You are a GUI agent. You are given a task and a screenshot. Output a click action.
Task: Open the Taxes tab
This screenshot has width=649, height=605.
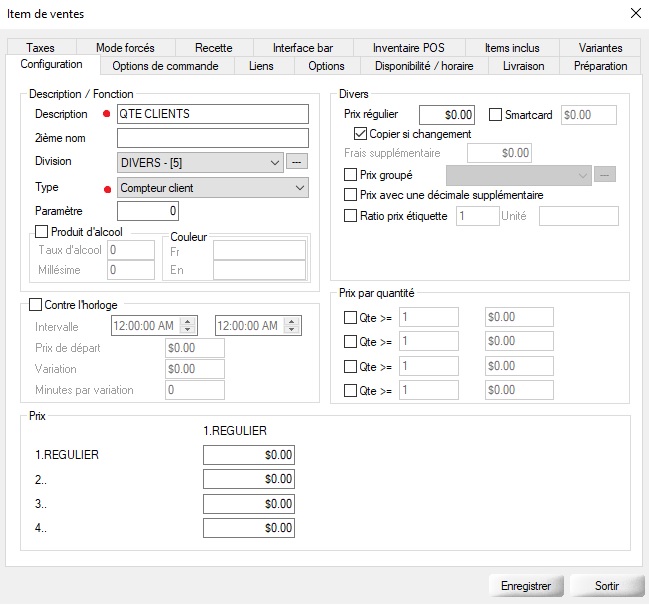pos(41,48)
